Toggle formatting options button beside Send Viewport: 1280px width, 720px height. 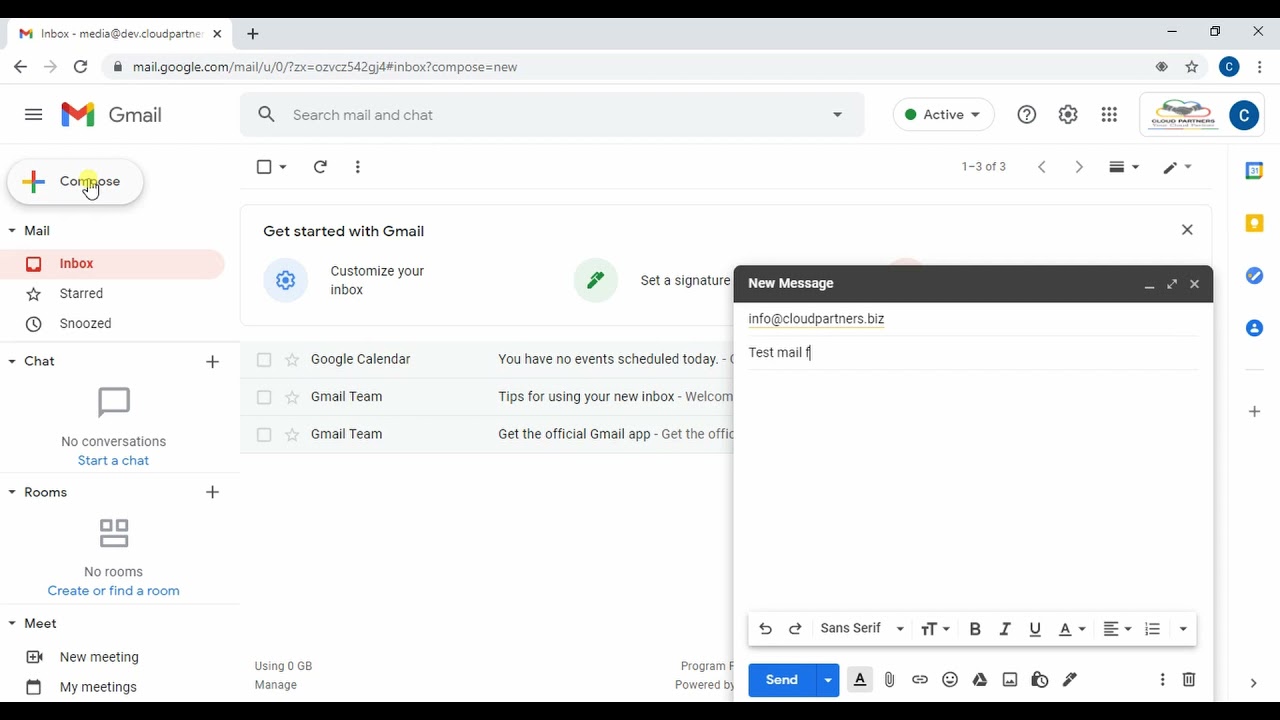[x=860, y=680]
